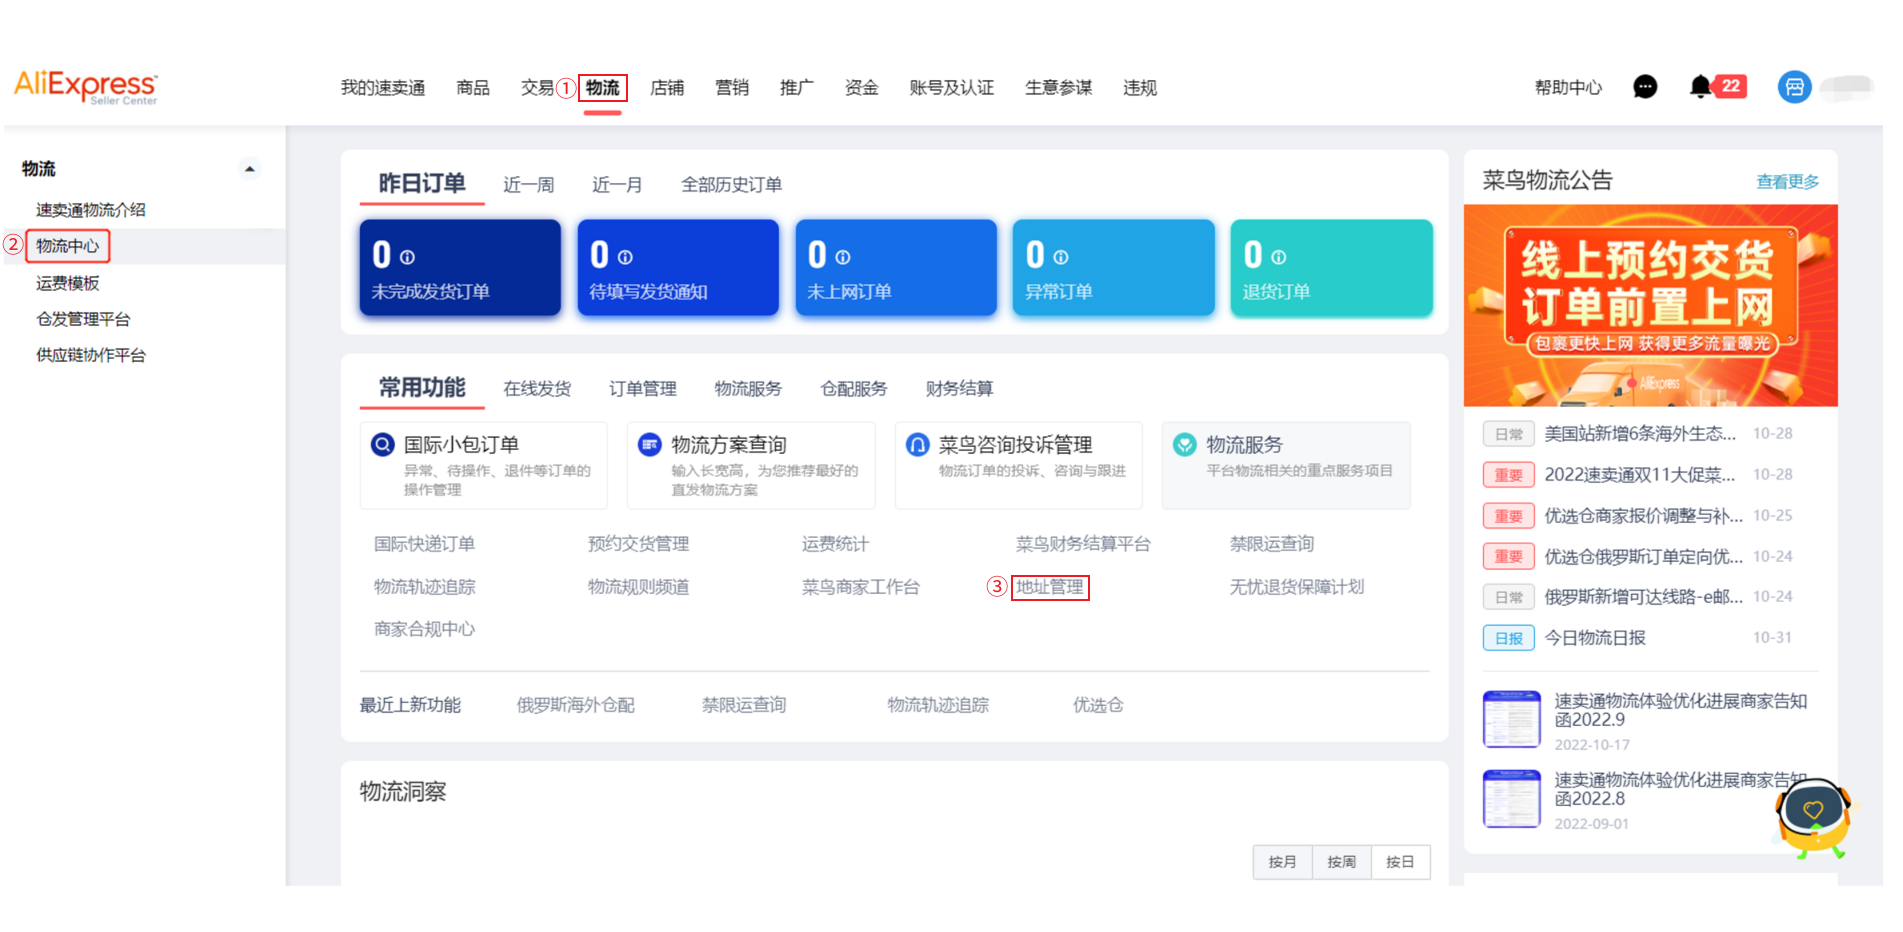
Task: Switch to 订单管理 function tab
Action: [x=643, y=389]
